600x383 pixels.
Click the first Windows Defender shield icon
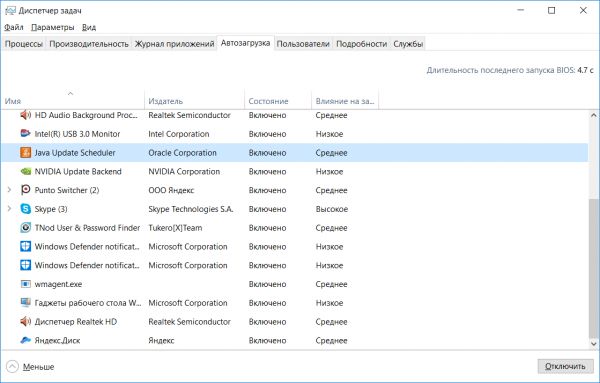click(x=25, y=246)
